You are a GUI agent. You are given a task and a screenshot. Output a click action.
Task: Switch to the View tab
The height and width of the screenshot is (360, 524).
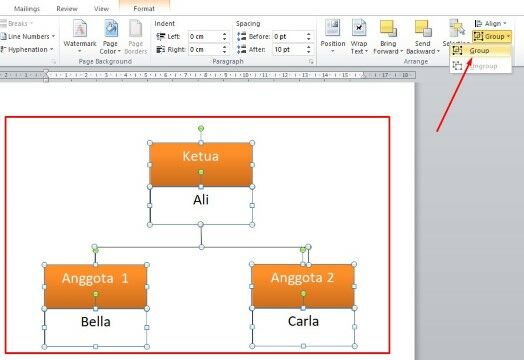coord(101,9)
